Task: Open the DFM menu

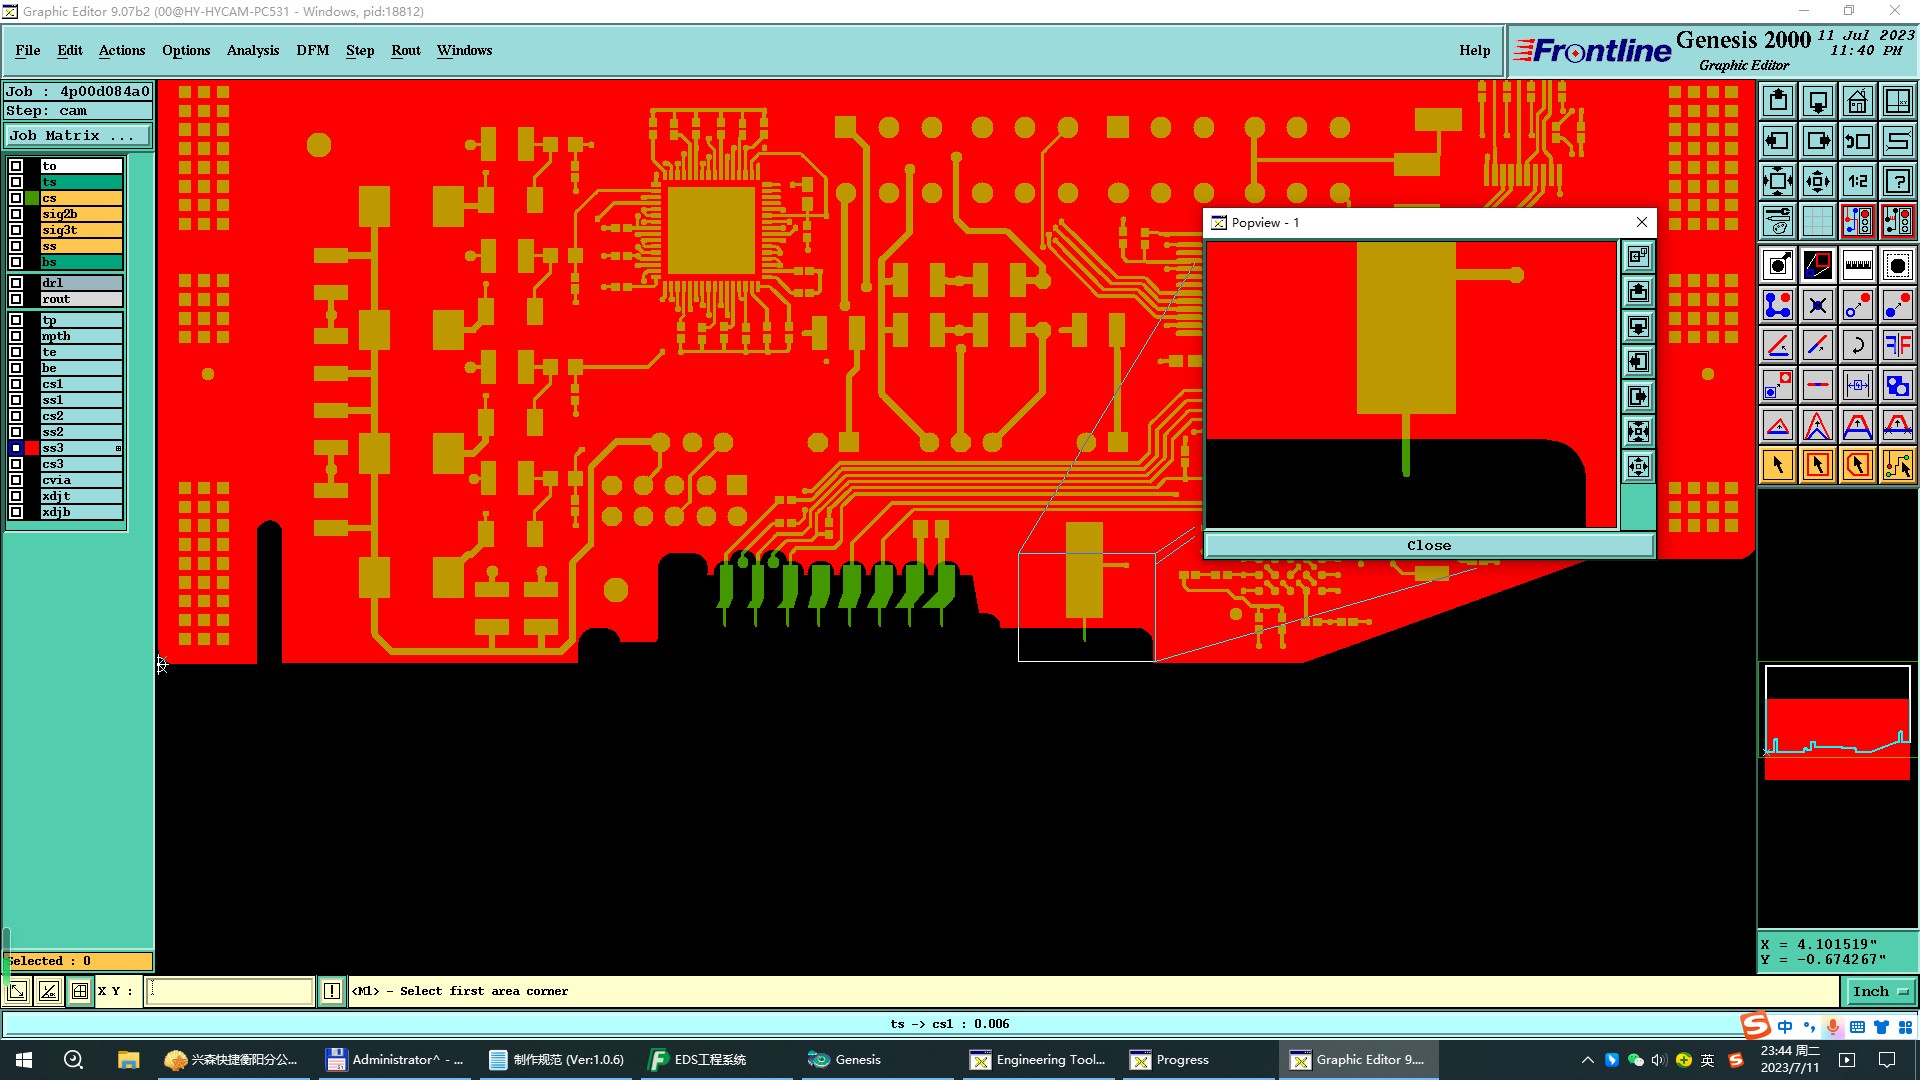Action: (312, 50)
